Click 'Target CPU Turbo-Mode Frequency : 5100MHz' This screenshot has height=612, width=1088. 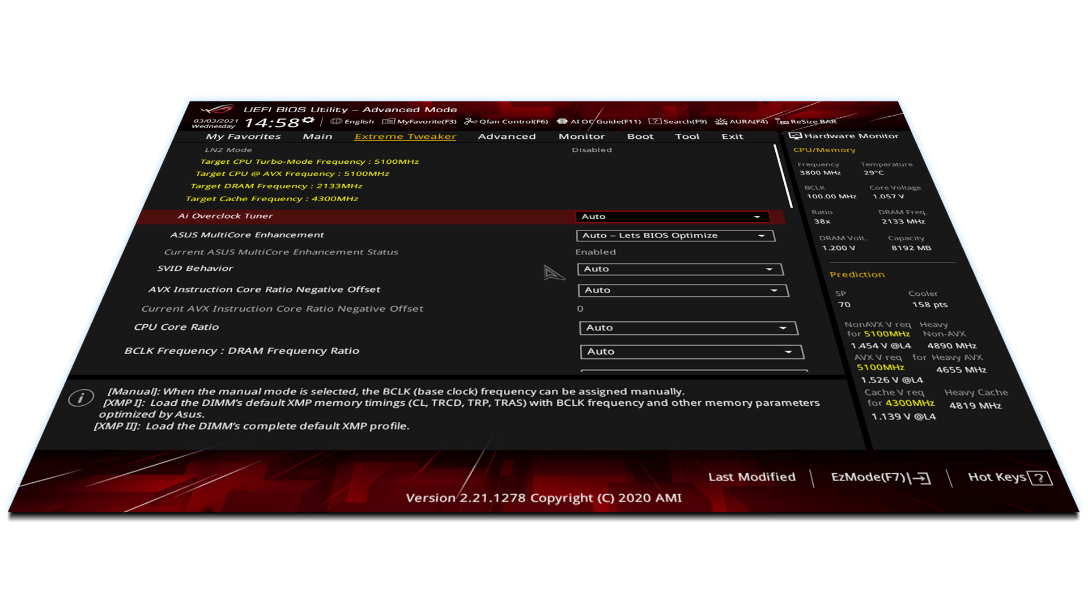pyautogui.click(x=309, y=162)
